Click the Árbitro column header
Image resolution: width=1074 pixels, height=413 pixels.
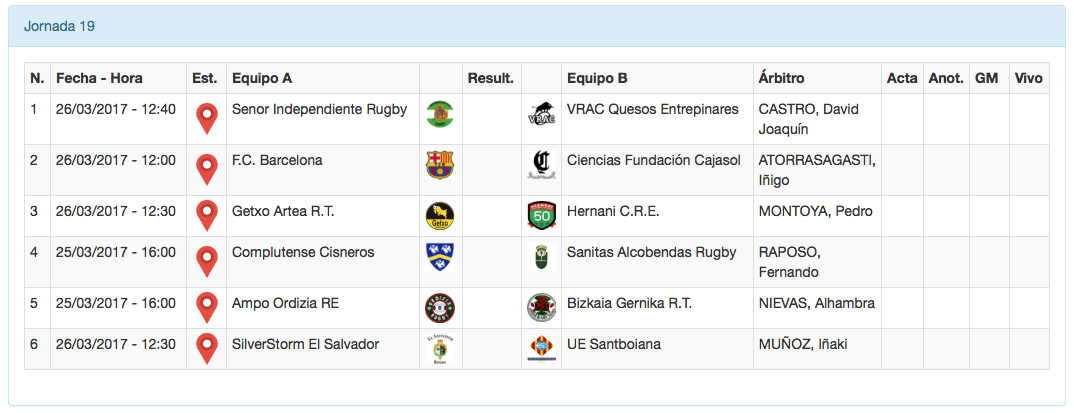781,78
